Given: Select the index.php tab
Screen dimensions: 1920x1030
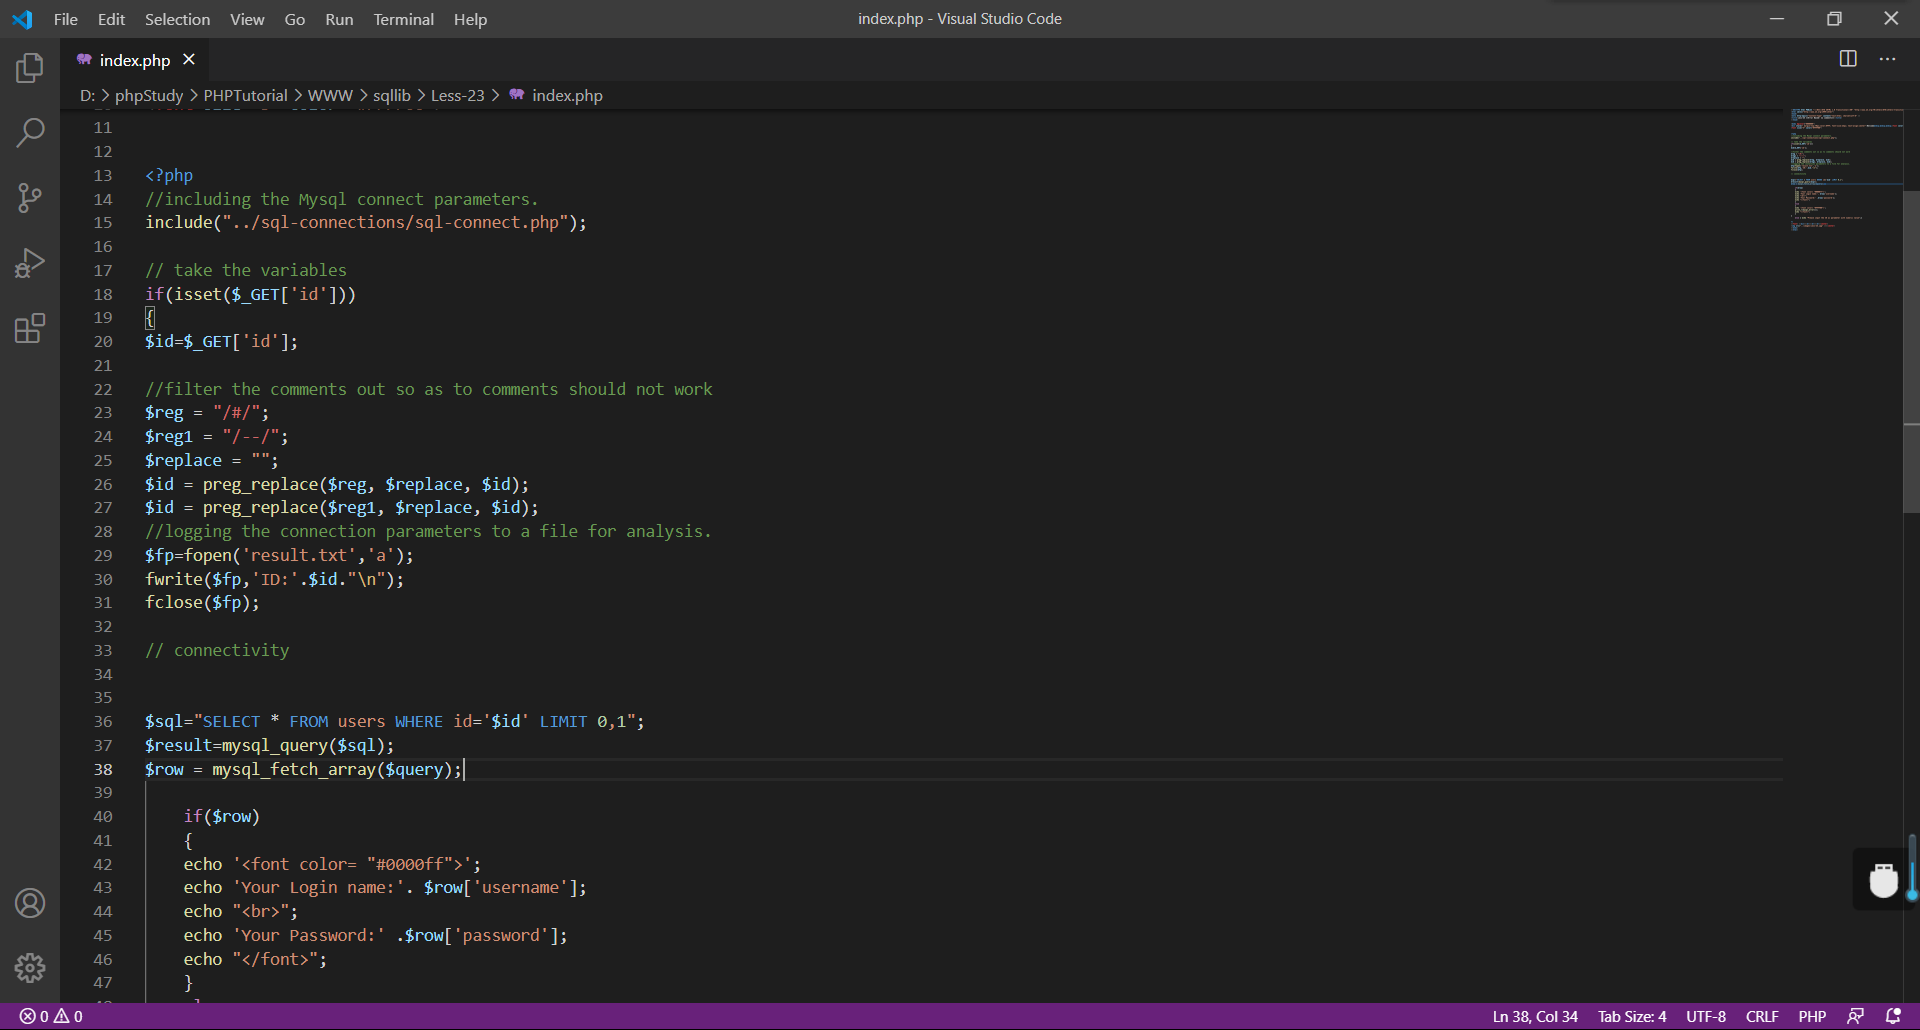Looking at the screenshot, I should click(134, 60).
